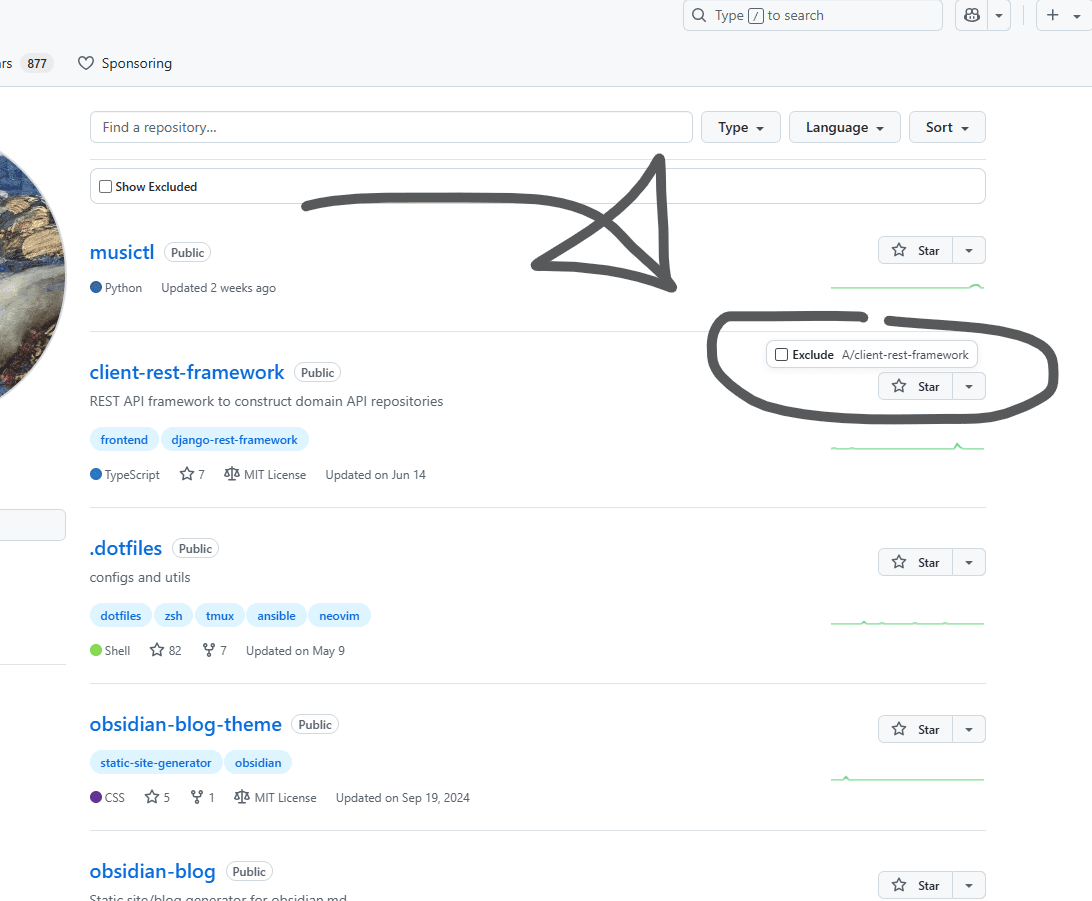This screenshot has width=1092, height=901.
Task: Select the dotfiles topic tag
Action: [120, 616]
